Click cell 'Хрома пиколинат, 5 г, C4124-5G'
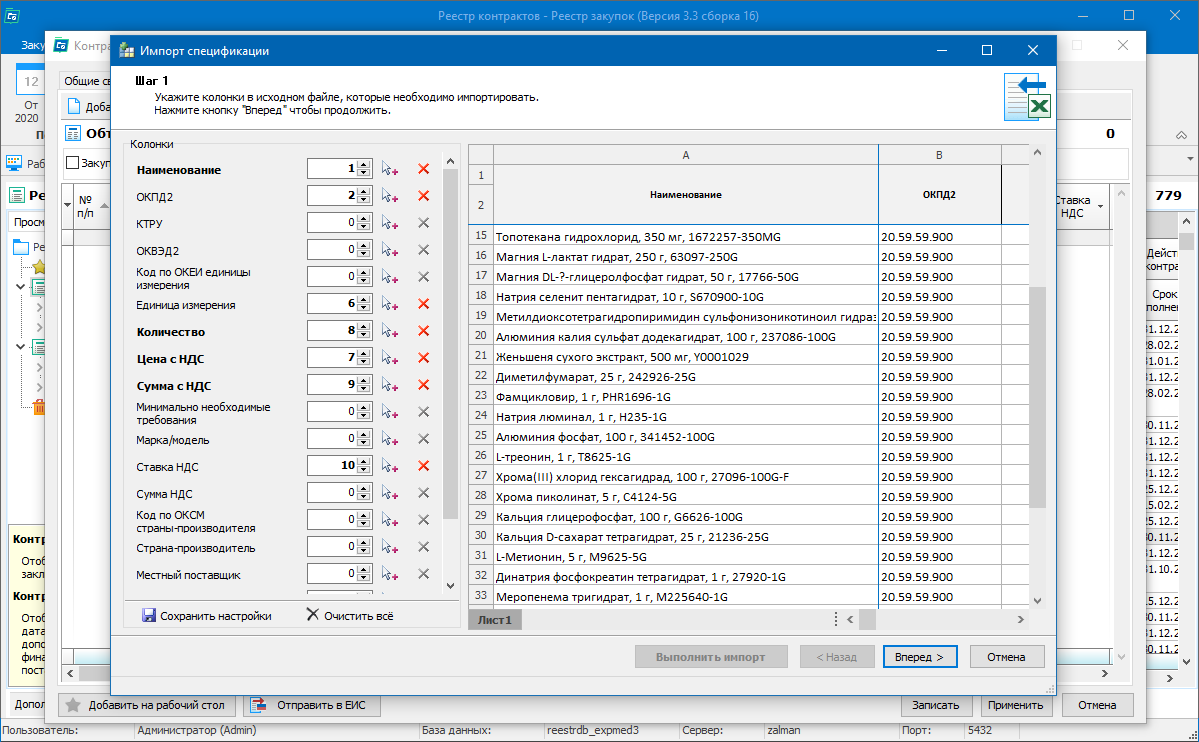This screenshot has height=742, width=1199. click(x=686, y=496)
